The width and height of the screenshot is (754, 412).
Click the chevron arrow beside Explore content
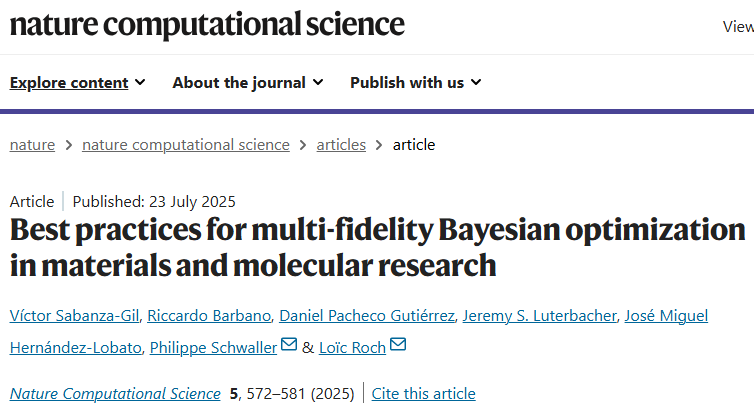tap(140, 83)
